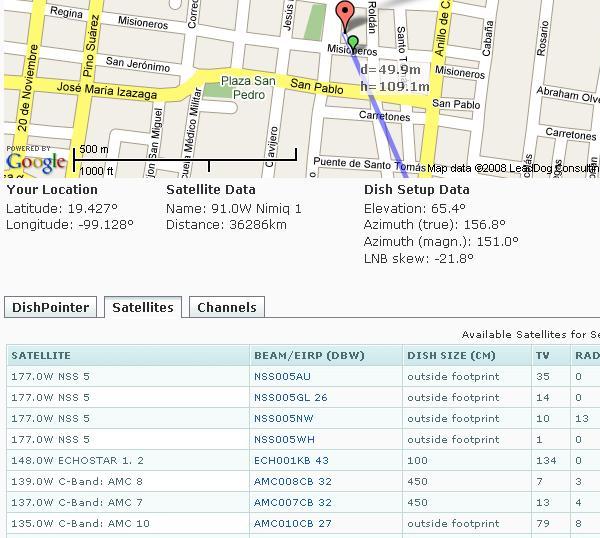Click the red location marker pin
The width and height of the screenshot is (600, 538).
pos(345,16)
